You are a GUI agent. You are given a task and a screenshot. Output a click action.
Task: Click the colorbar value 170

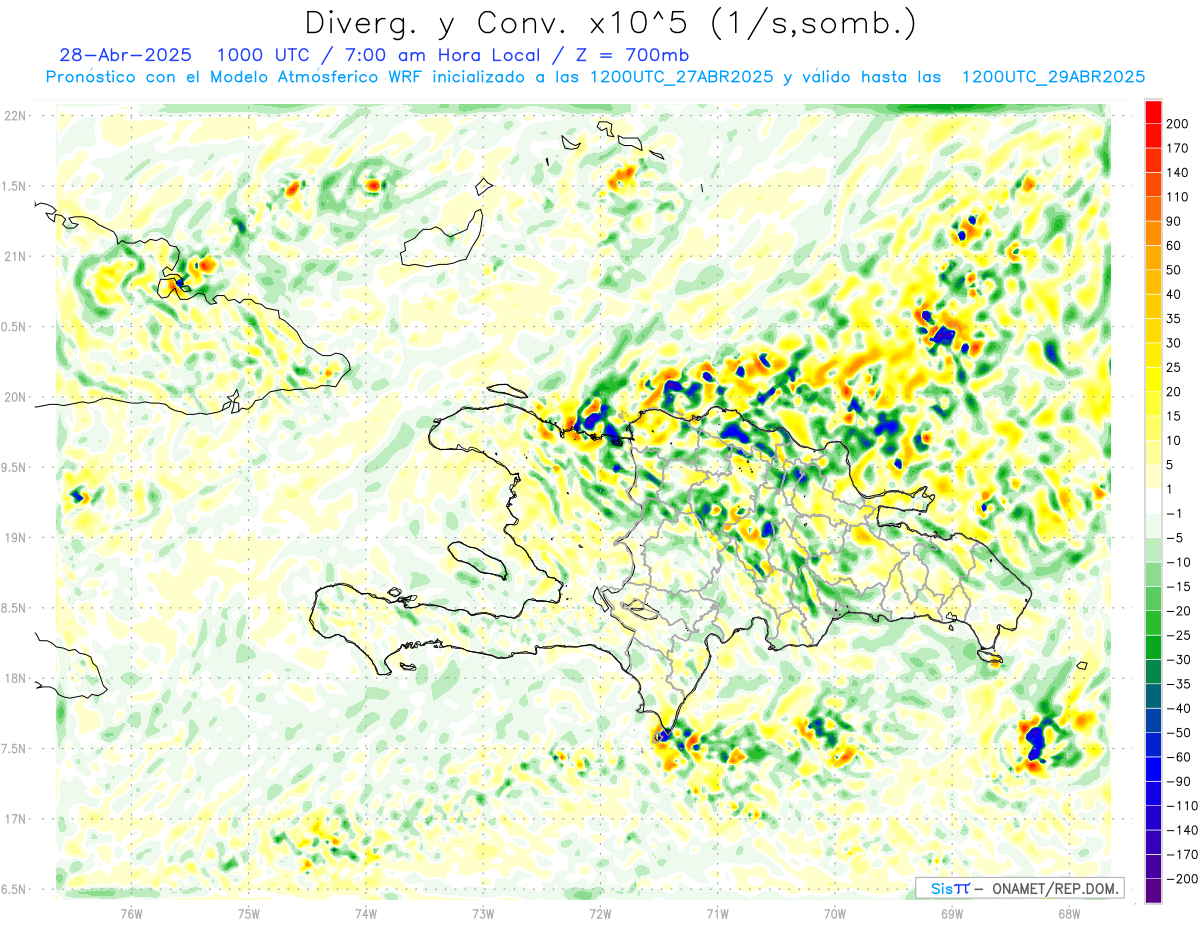click(x=1177, y=148)
